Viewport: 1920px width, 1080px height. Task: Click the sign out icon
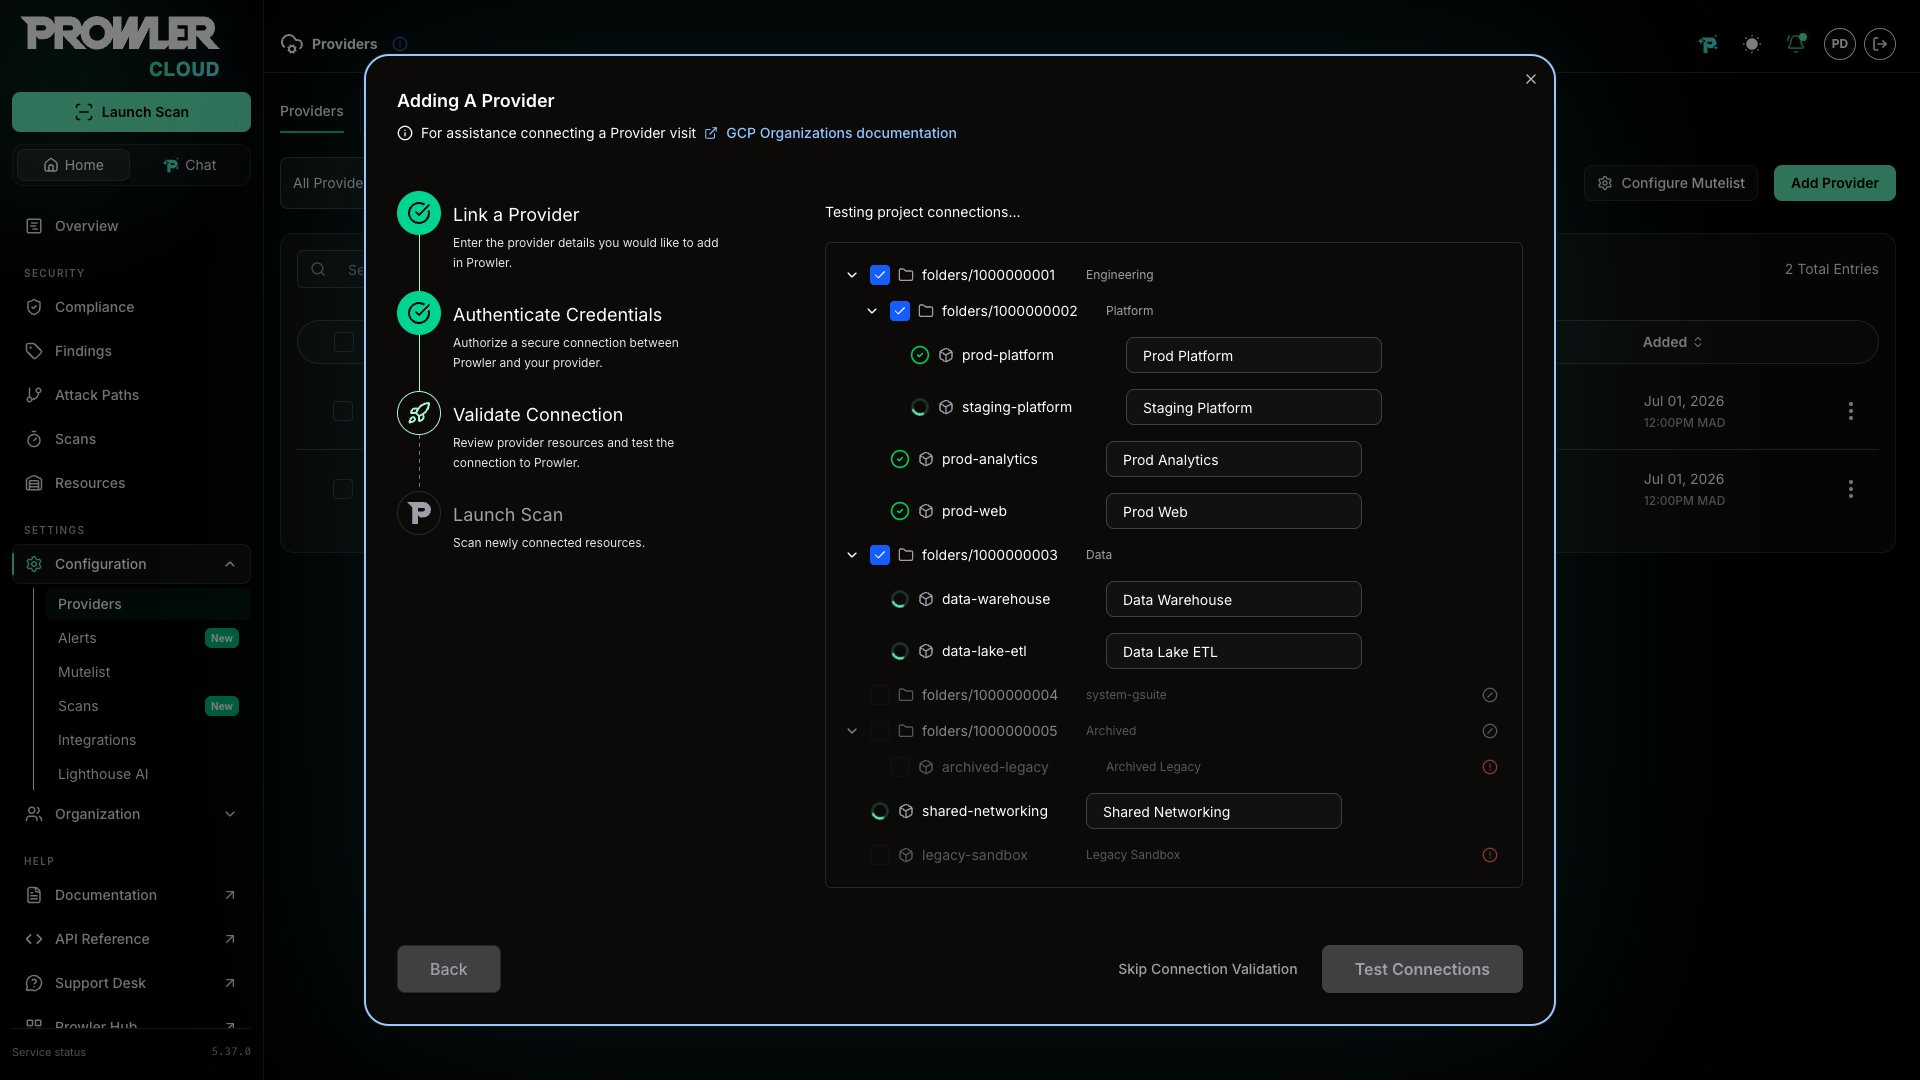point(1880,44)
